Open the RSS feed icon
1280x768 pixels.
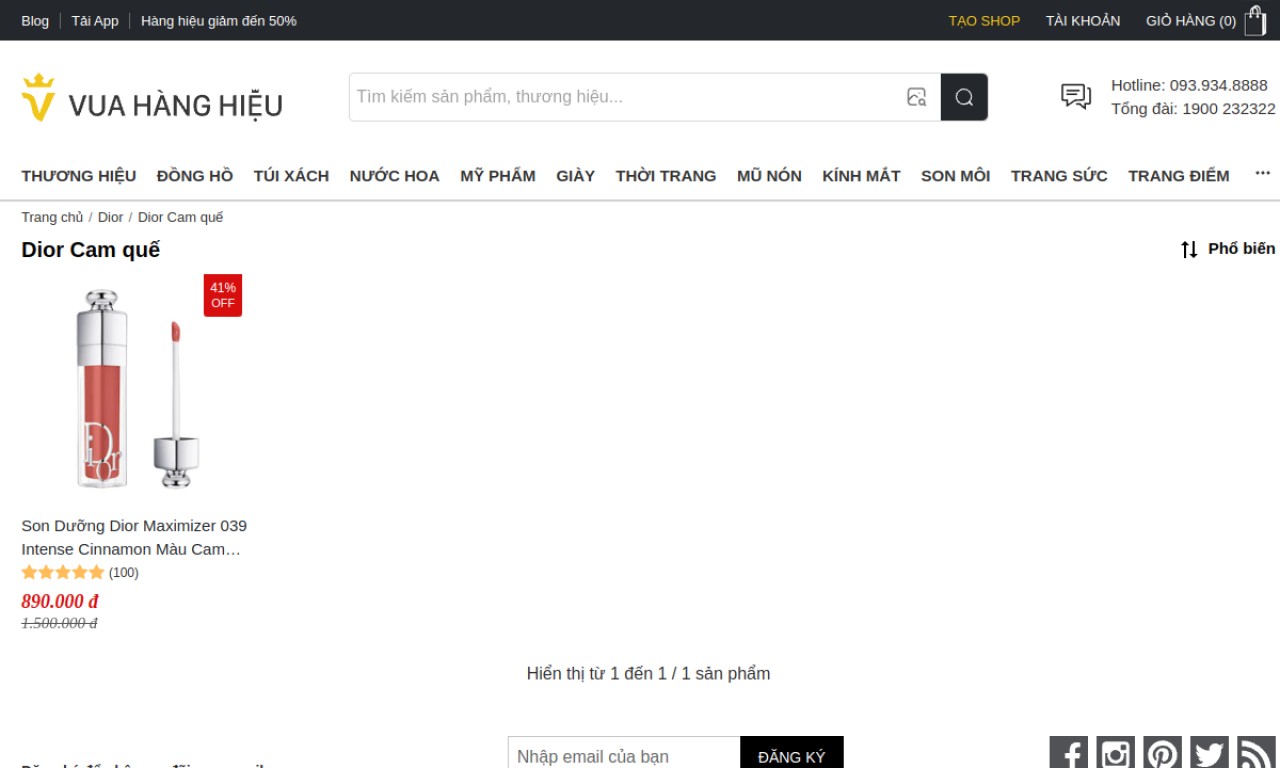1256,753
